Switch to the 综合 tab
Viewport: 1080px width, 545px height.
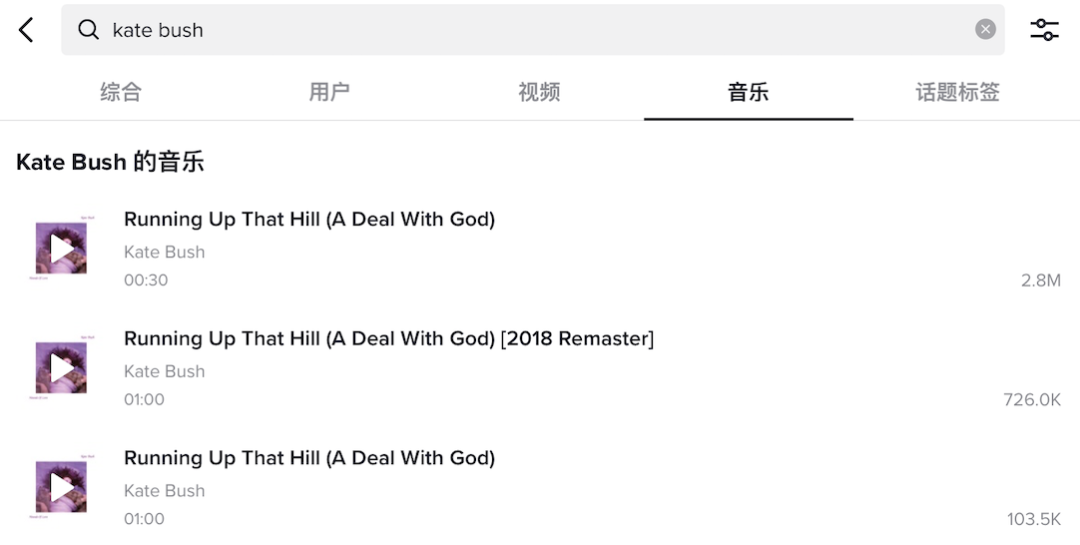[x=121, y=93]
